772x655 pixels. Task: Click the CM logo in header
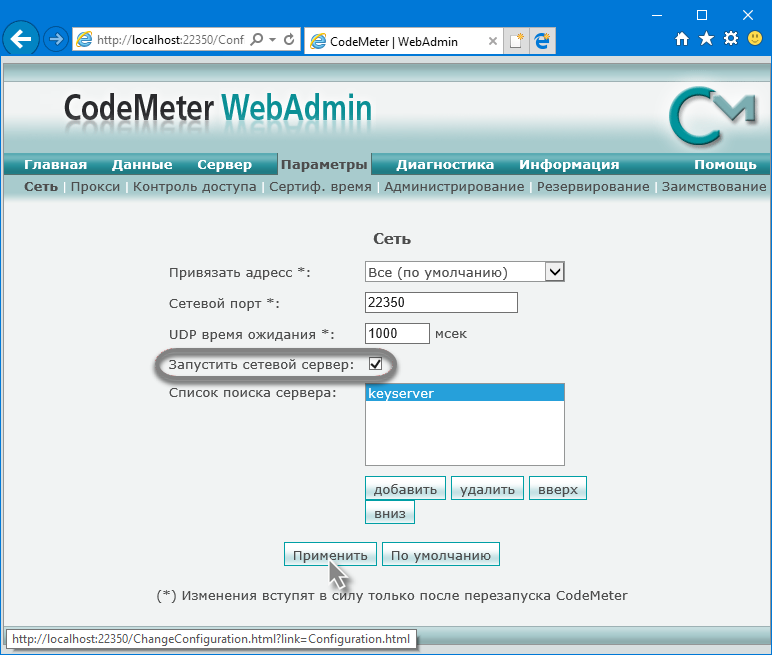point(712,116)
